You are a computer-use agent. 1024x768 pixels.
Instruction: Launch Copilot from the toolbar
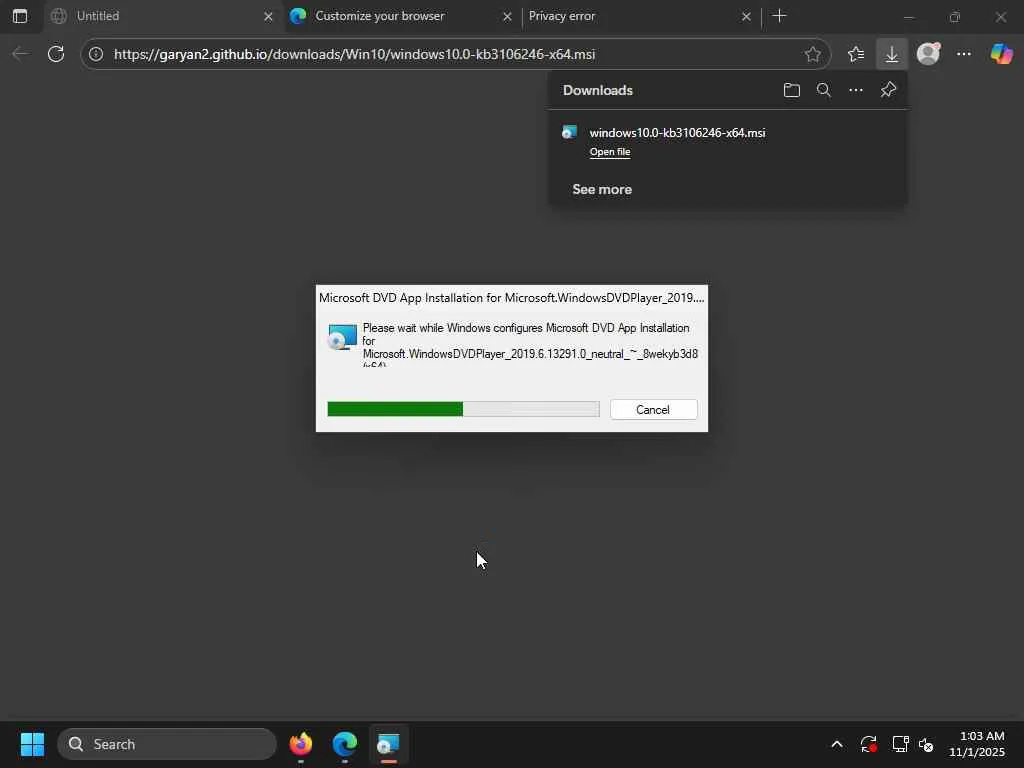[1001, 54]
